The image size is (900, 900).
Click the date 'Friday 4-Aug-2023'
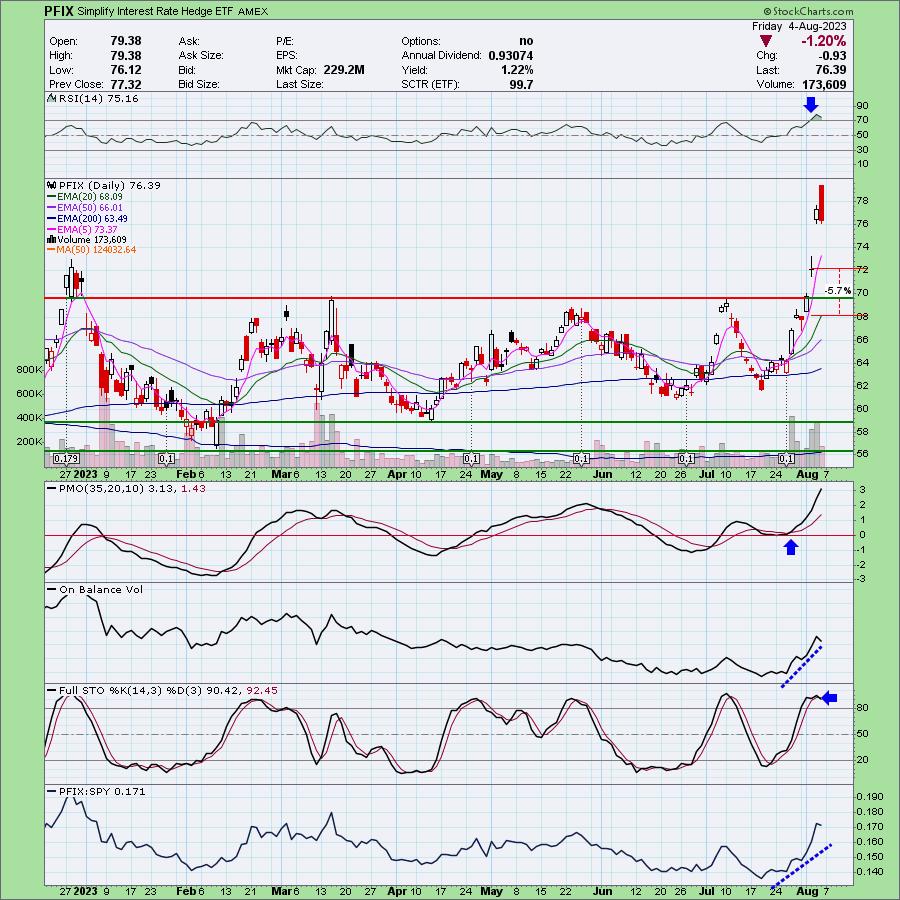point(799,26)
